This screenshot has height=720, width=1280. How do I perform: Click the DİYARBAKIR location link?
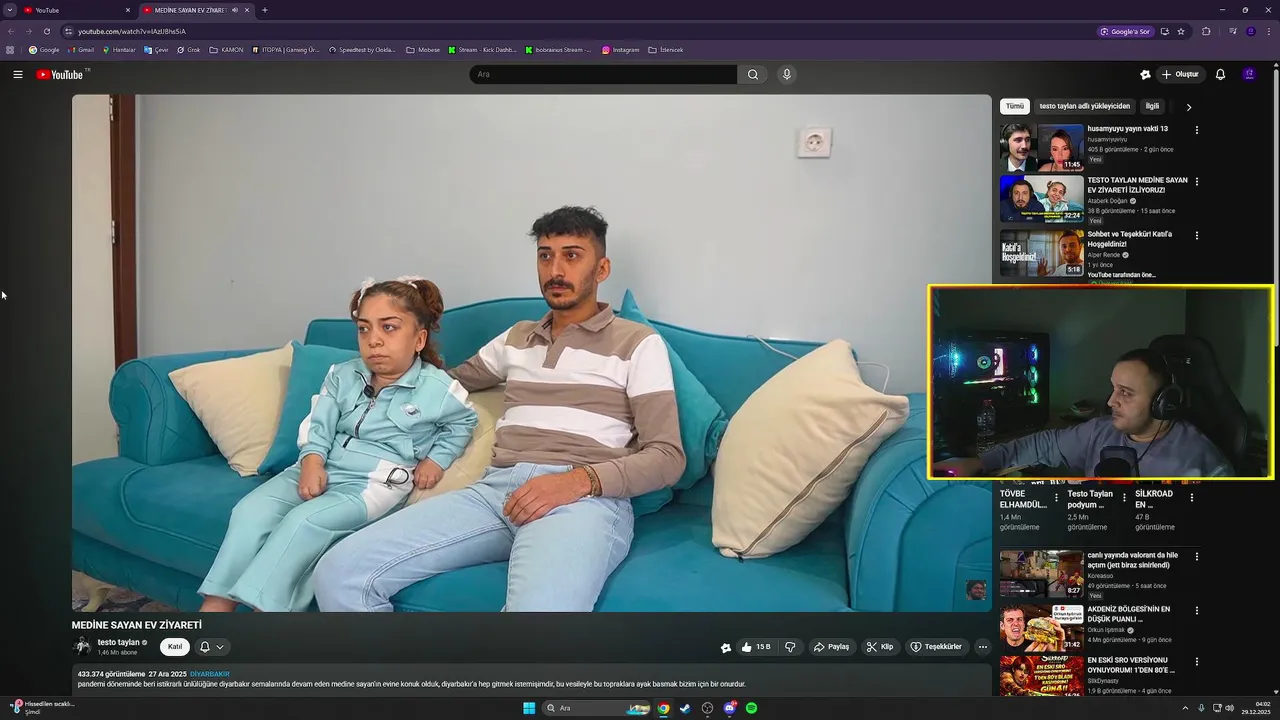pyautogui.click(x=210, y=674)
